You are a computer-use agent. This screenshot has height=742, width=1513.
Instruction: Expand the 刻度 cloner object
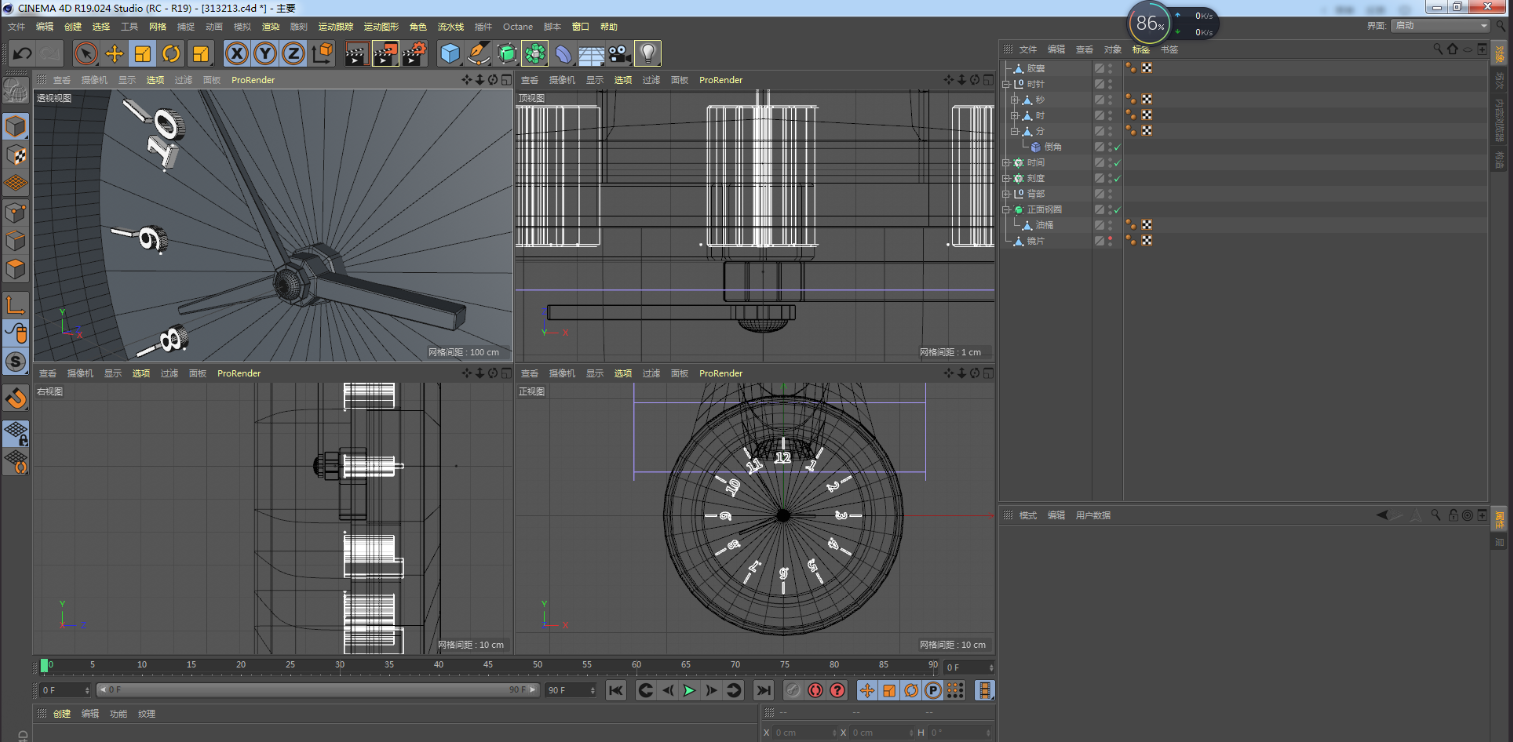pyautogui.click(x=1007, y=178)
